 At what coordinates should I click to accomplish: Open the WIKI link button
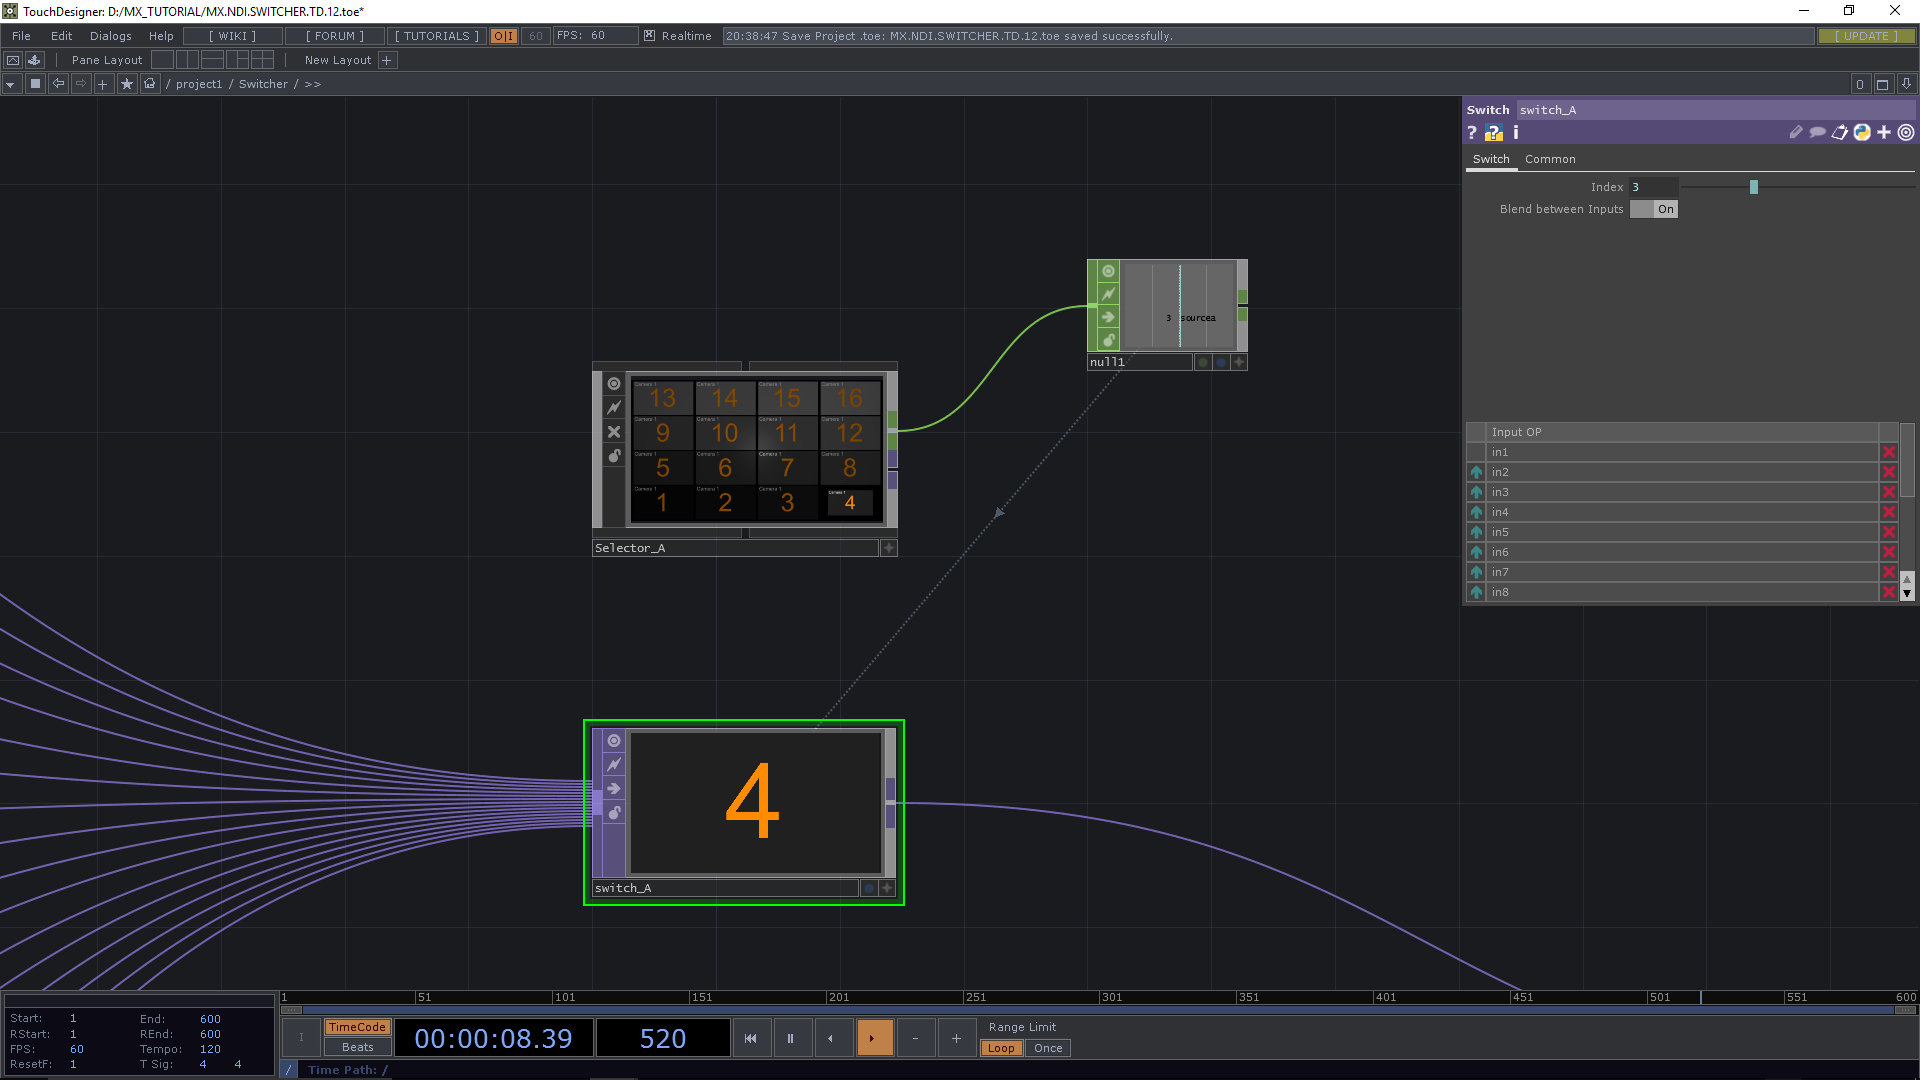233,36
